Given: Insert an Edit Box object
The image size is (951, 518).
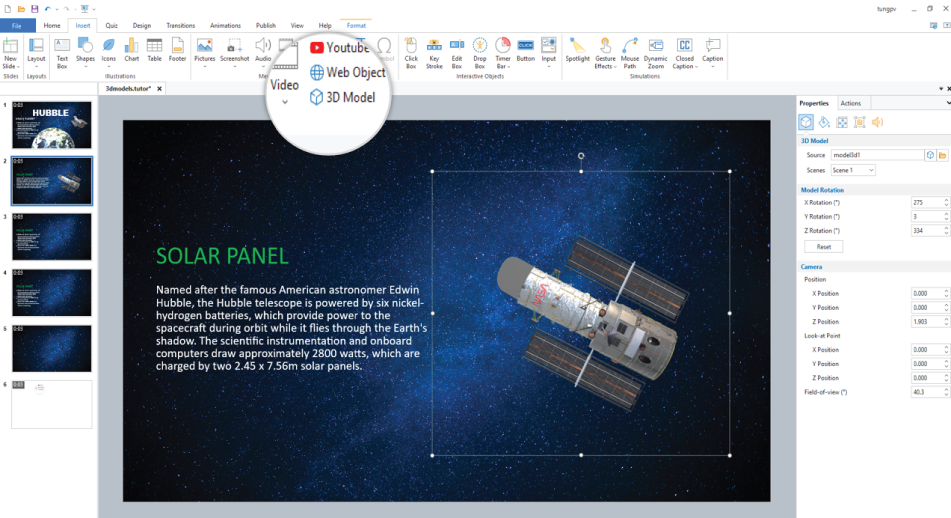Looking at the screenshot, I should click(x=457, y=53).
